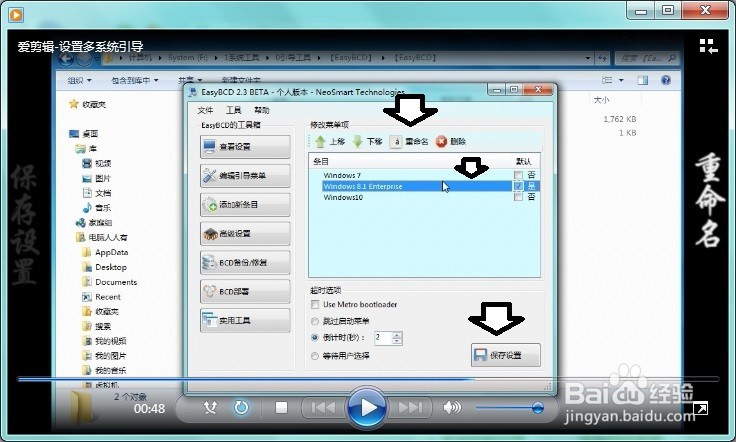Viewport: 736px width, 442px height.
Task: Select the Windows 7 boot entry
Action: point(342,175)
